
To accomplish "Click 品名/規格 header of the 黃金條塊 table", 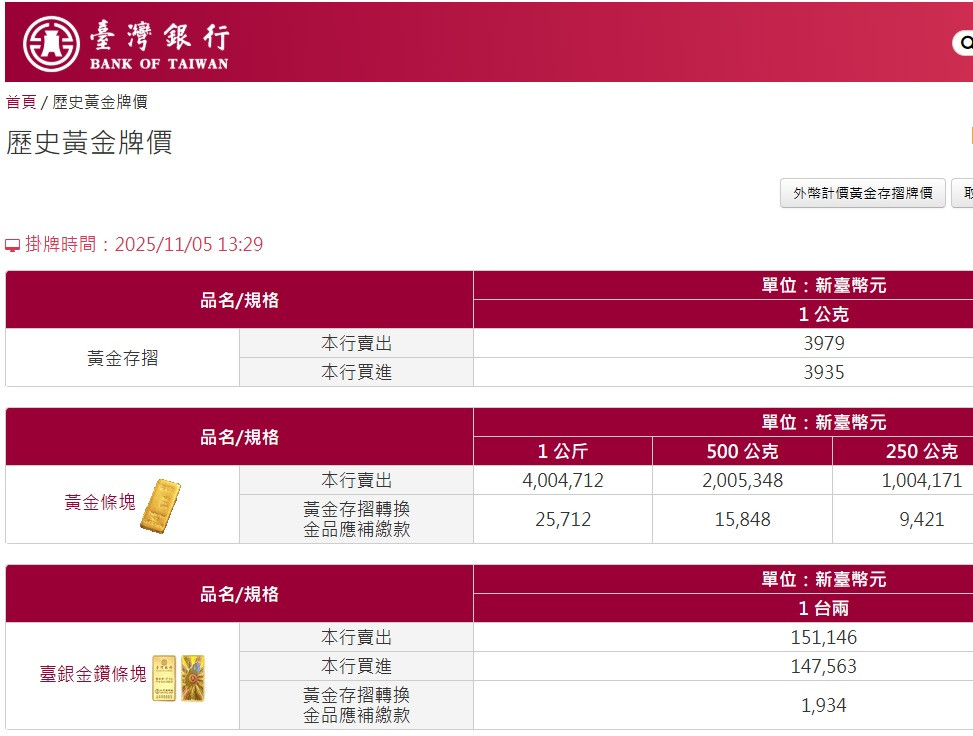I will coord(240,437).
